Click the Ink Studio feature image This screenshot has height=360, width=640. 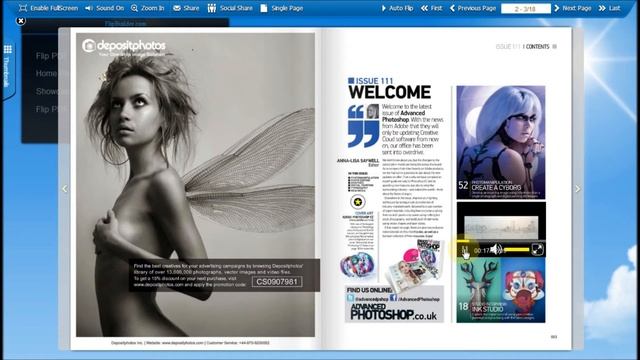[x=501, y=290]
